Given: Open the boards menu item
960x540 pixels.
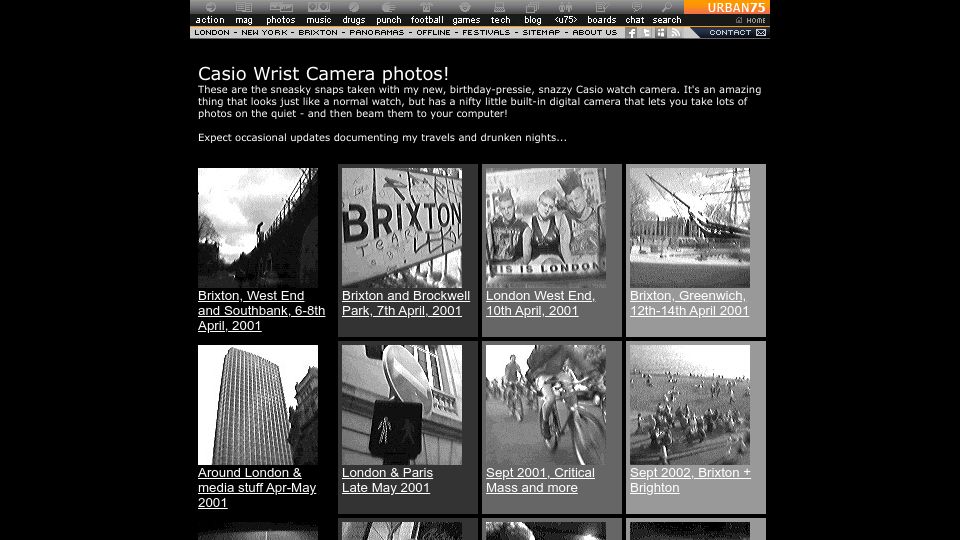Looking at the screenshot, I should click(602, 20).
